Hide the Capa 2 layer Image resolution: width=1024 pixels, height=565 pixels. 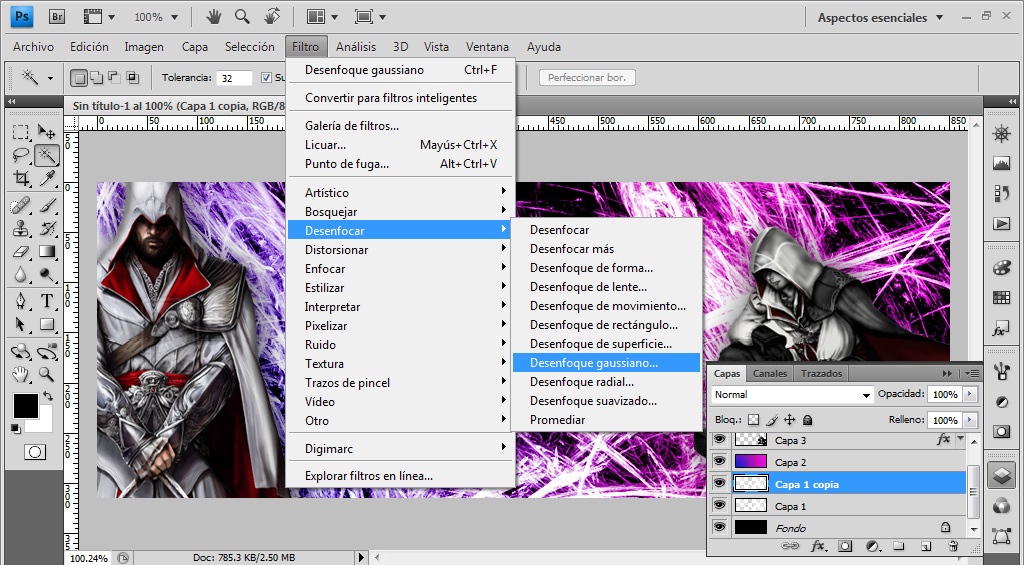coord(719,461)
